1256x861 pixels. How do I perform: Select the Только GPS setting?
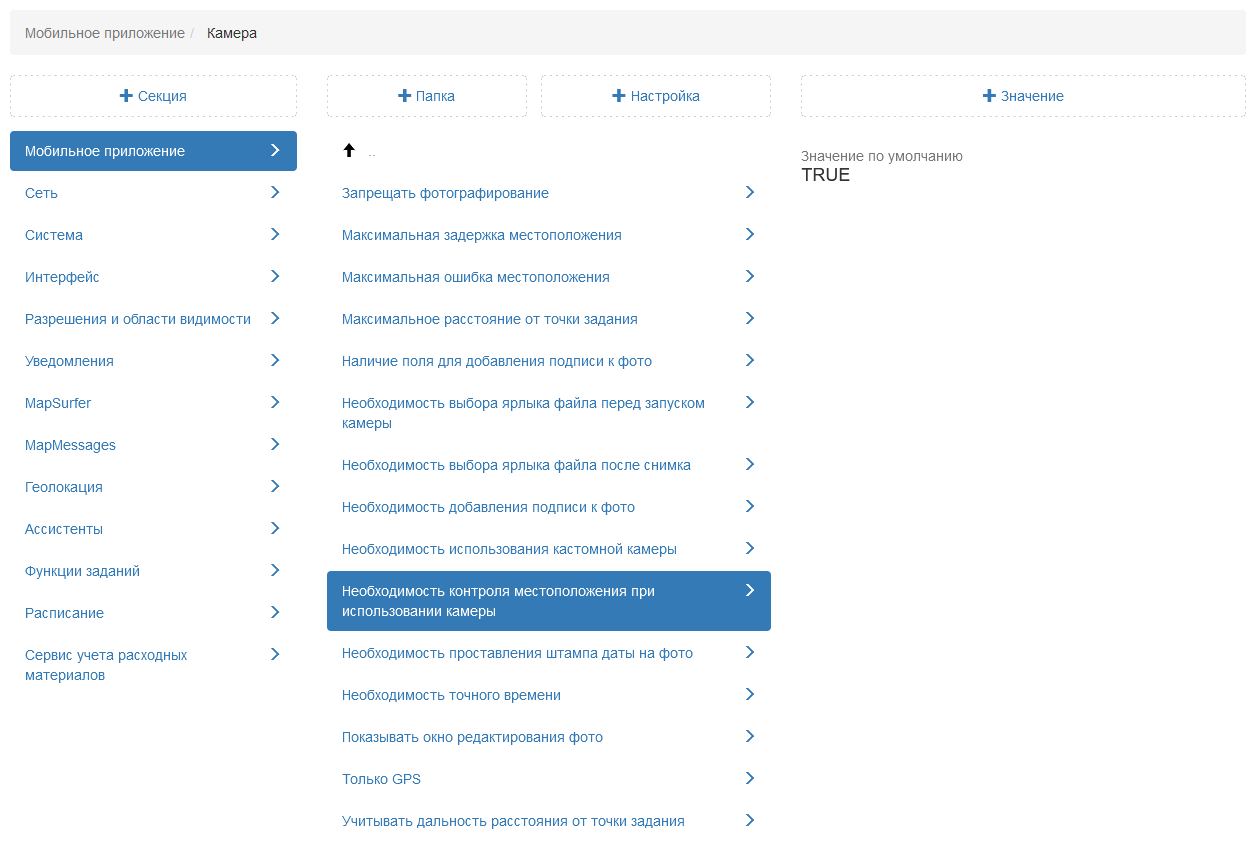pos(549,779)
